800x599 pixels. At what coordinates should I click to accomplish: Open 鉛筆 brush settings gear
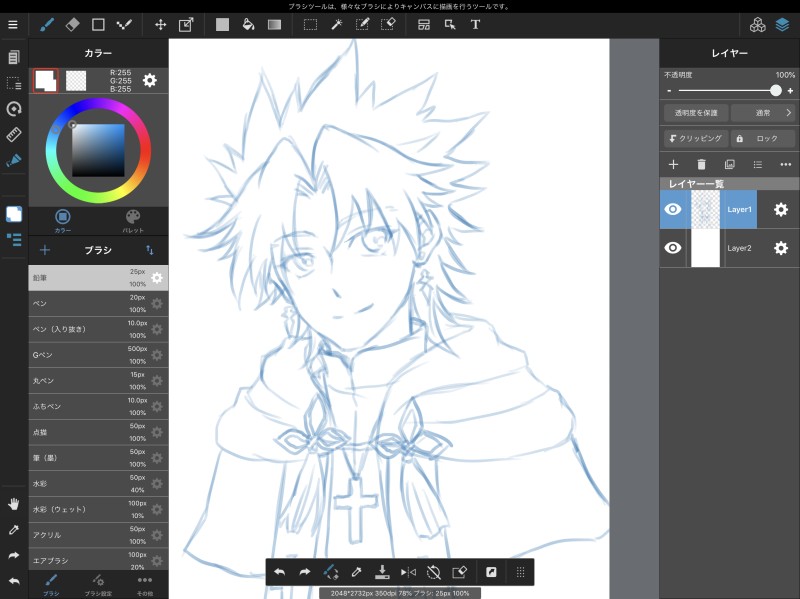coord(157,278)
